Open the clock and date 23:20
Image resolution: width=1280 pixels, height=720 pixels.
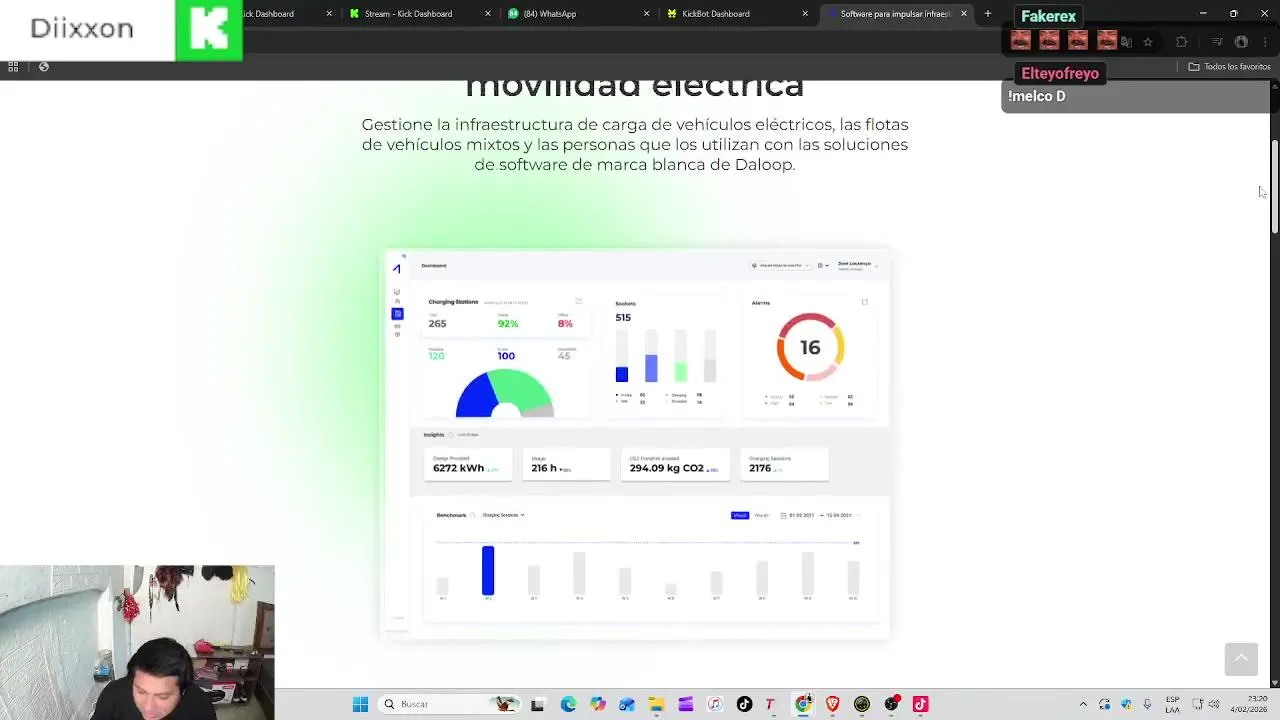1251,704
